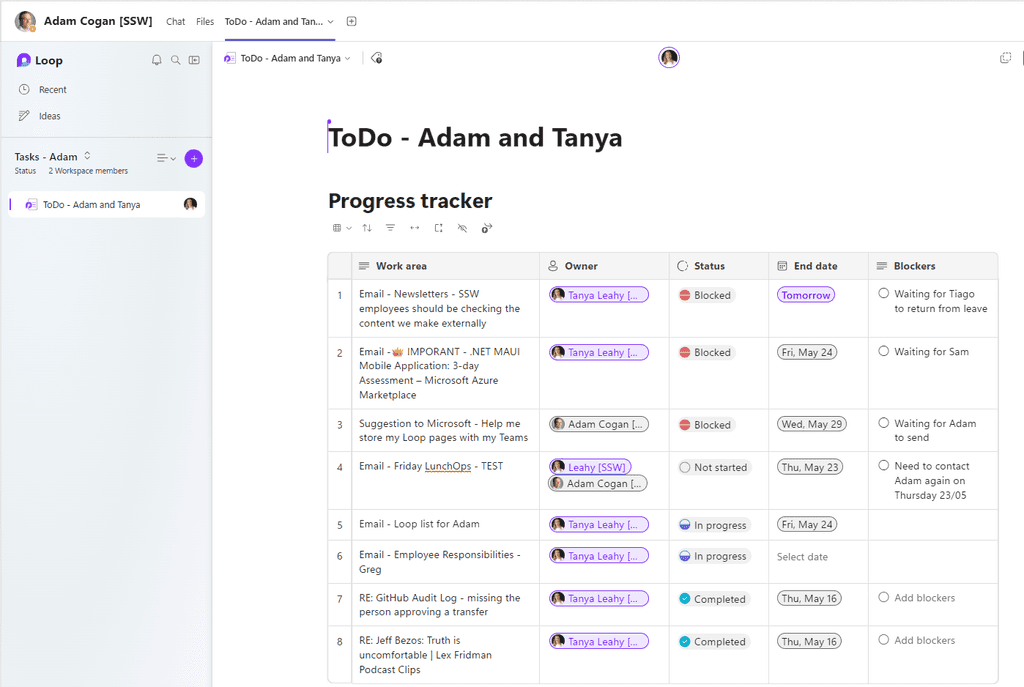Open the Copilot icon on the table toolbar
The width and height of the screenshot is (1024, 687).
tap(487, 228)
